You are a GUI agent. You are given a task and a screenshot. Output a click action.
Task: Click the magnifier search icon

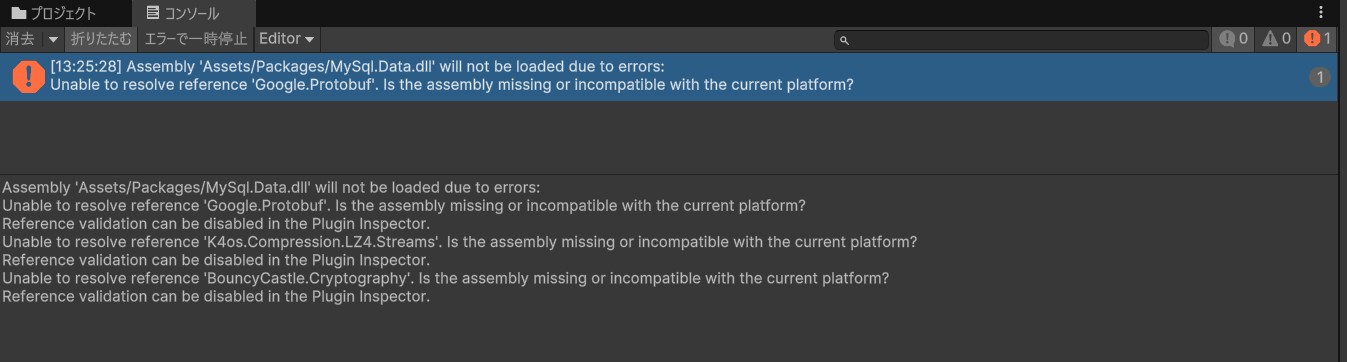[x=844, y=40]
